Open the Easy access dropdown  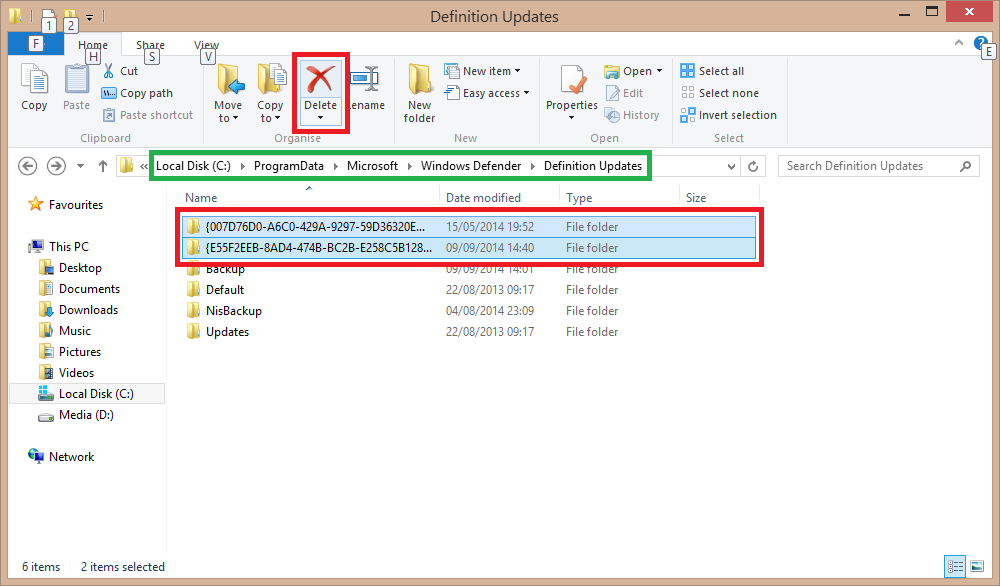click(487, 93)
